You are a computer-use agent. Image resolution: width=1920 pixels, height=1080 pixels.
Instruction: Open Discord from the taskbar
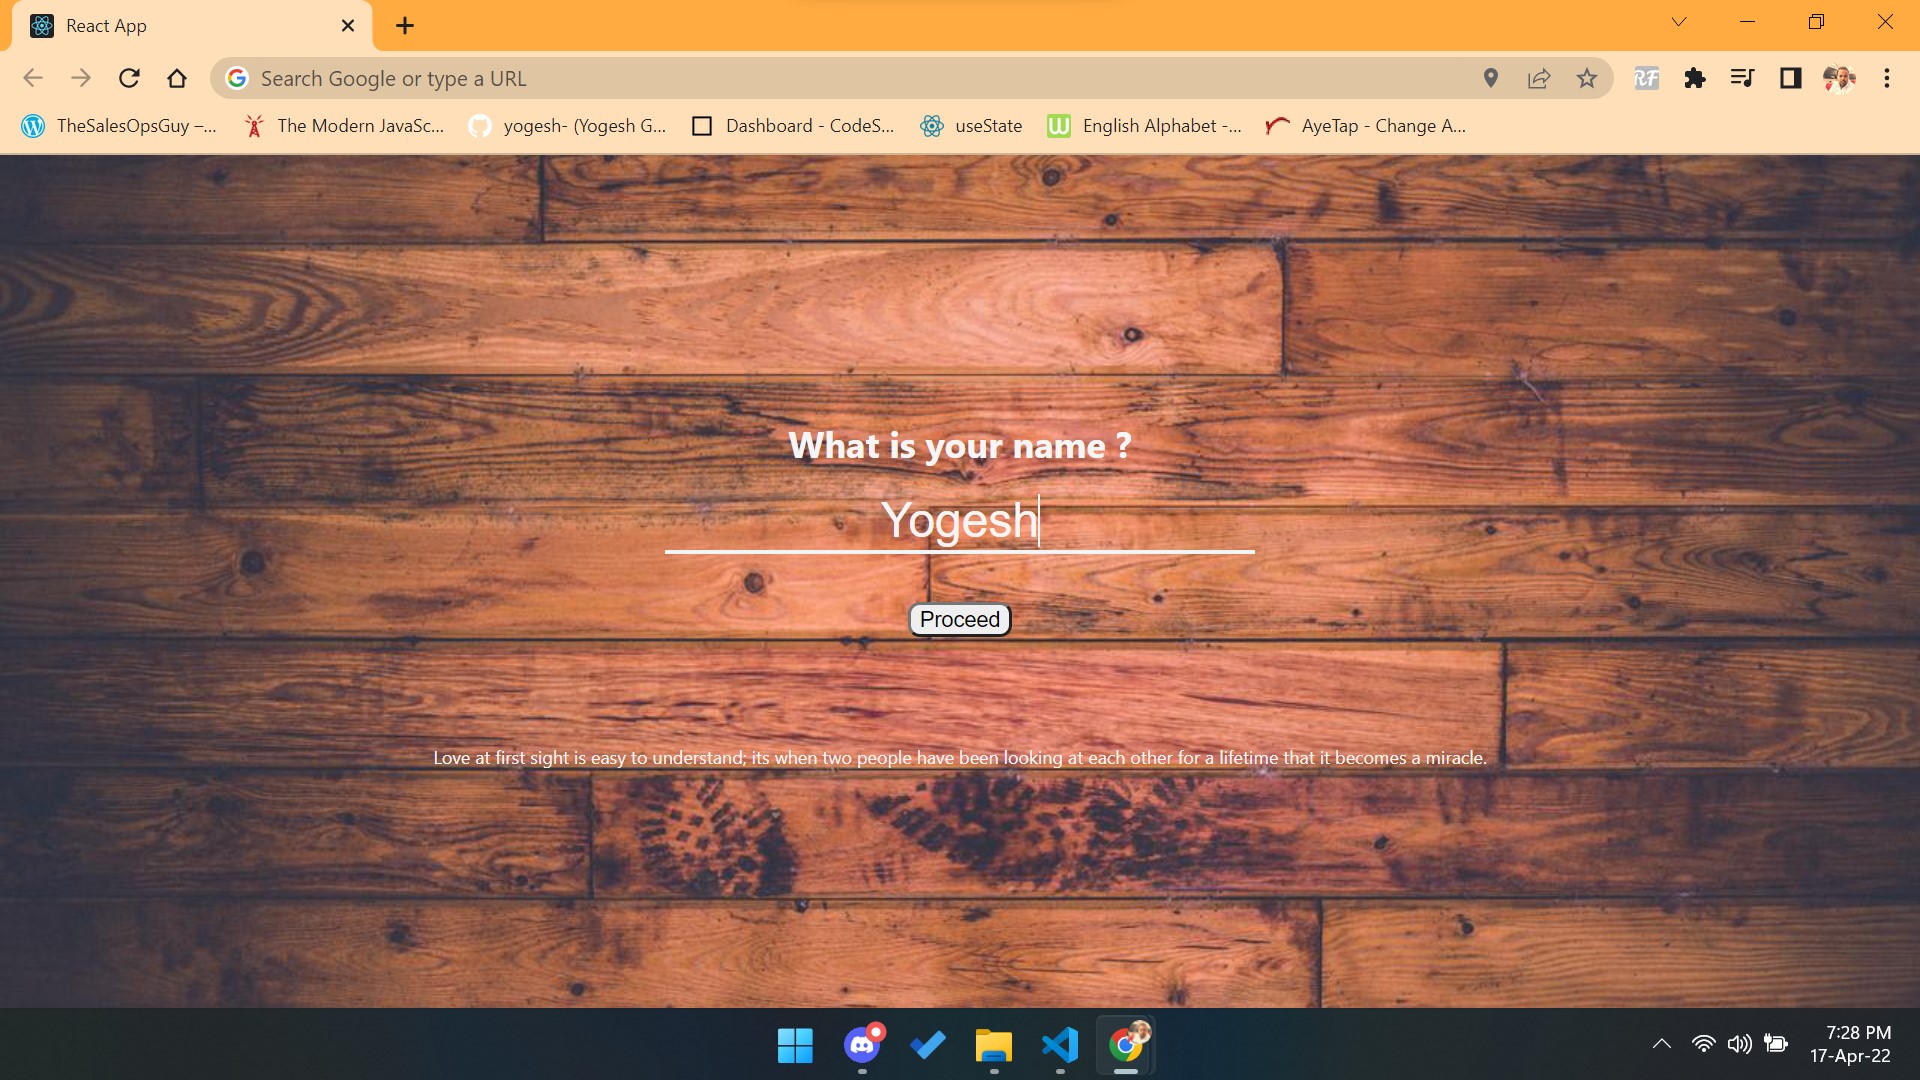(862, 1045)
